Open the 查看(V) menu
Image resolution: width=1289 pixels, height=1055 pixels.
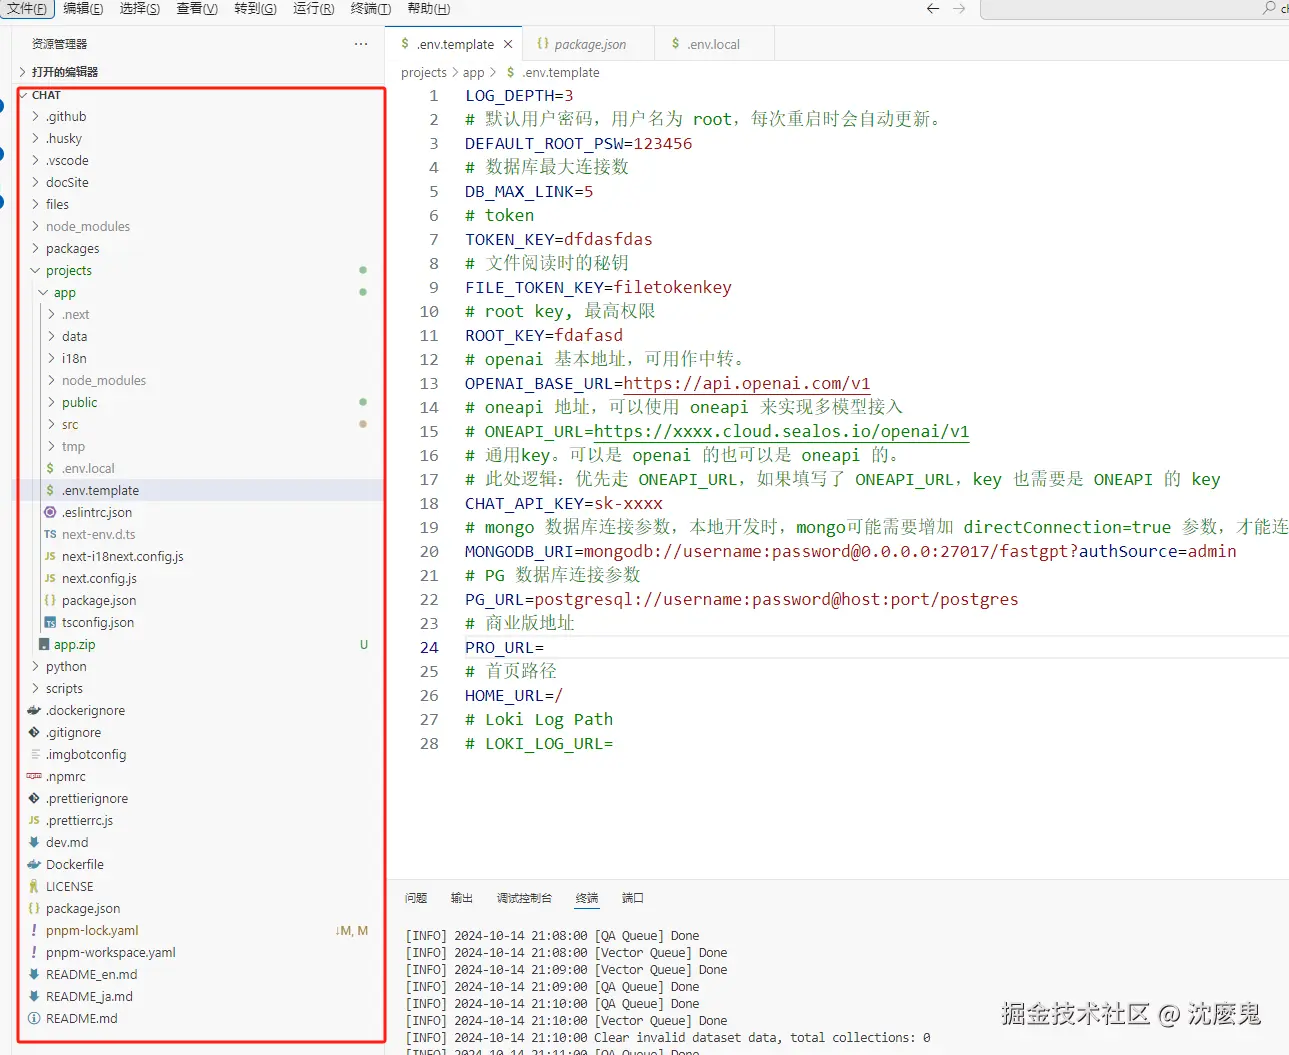coord(197,8)
